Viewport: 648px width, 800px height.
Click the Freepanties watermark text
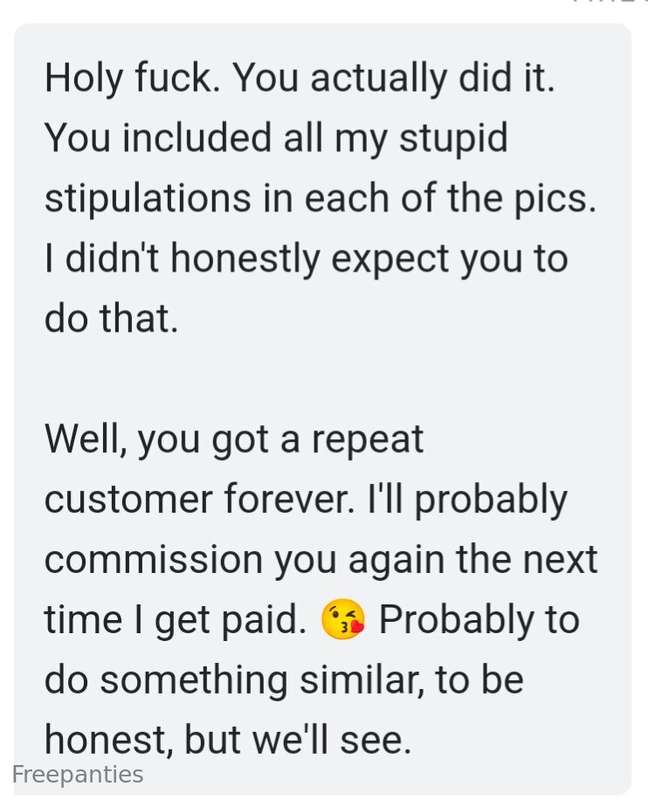[77, 775]
